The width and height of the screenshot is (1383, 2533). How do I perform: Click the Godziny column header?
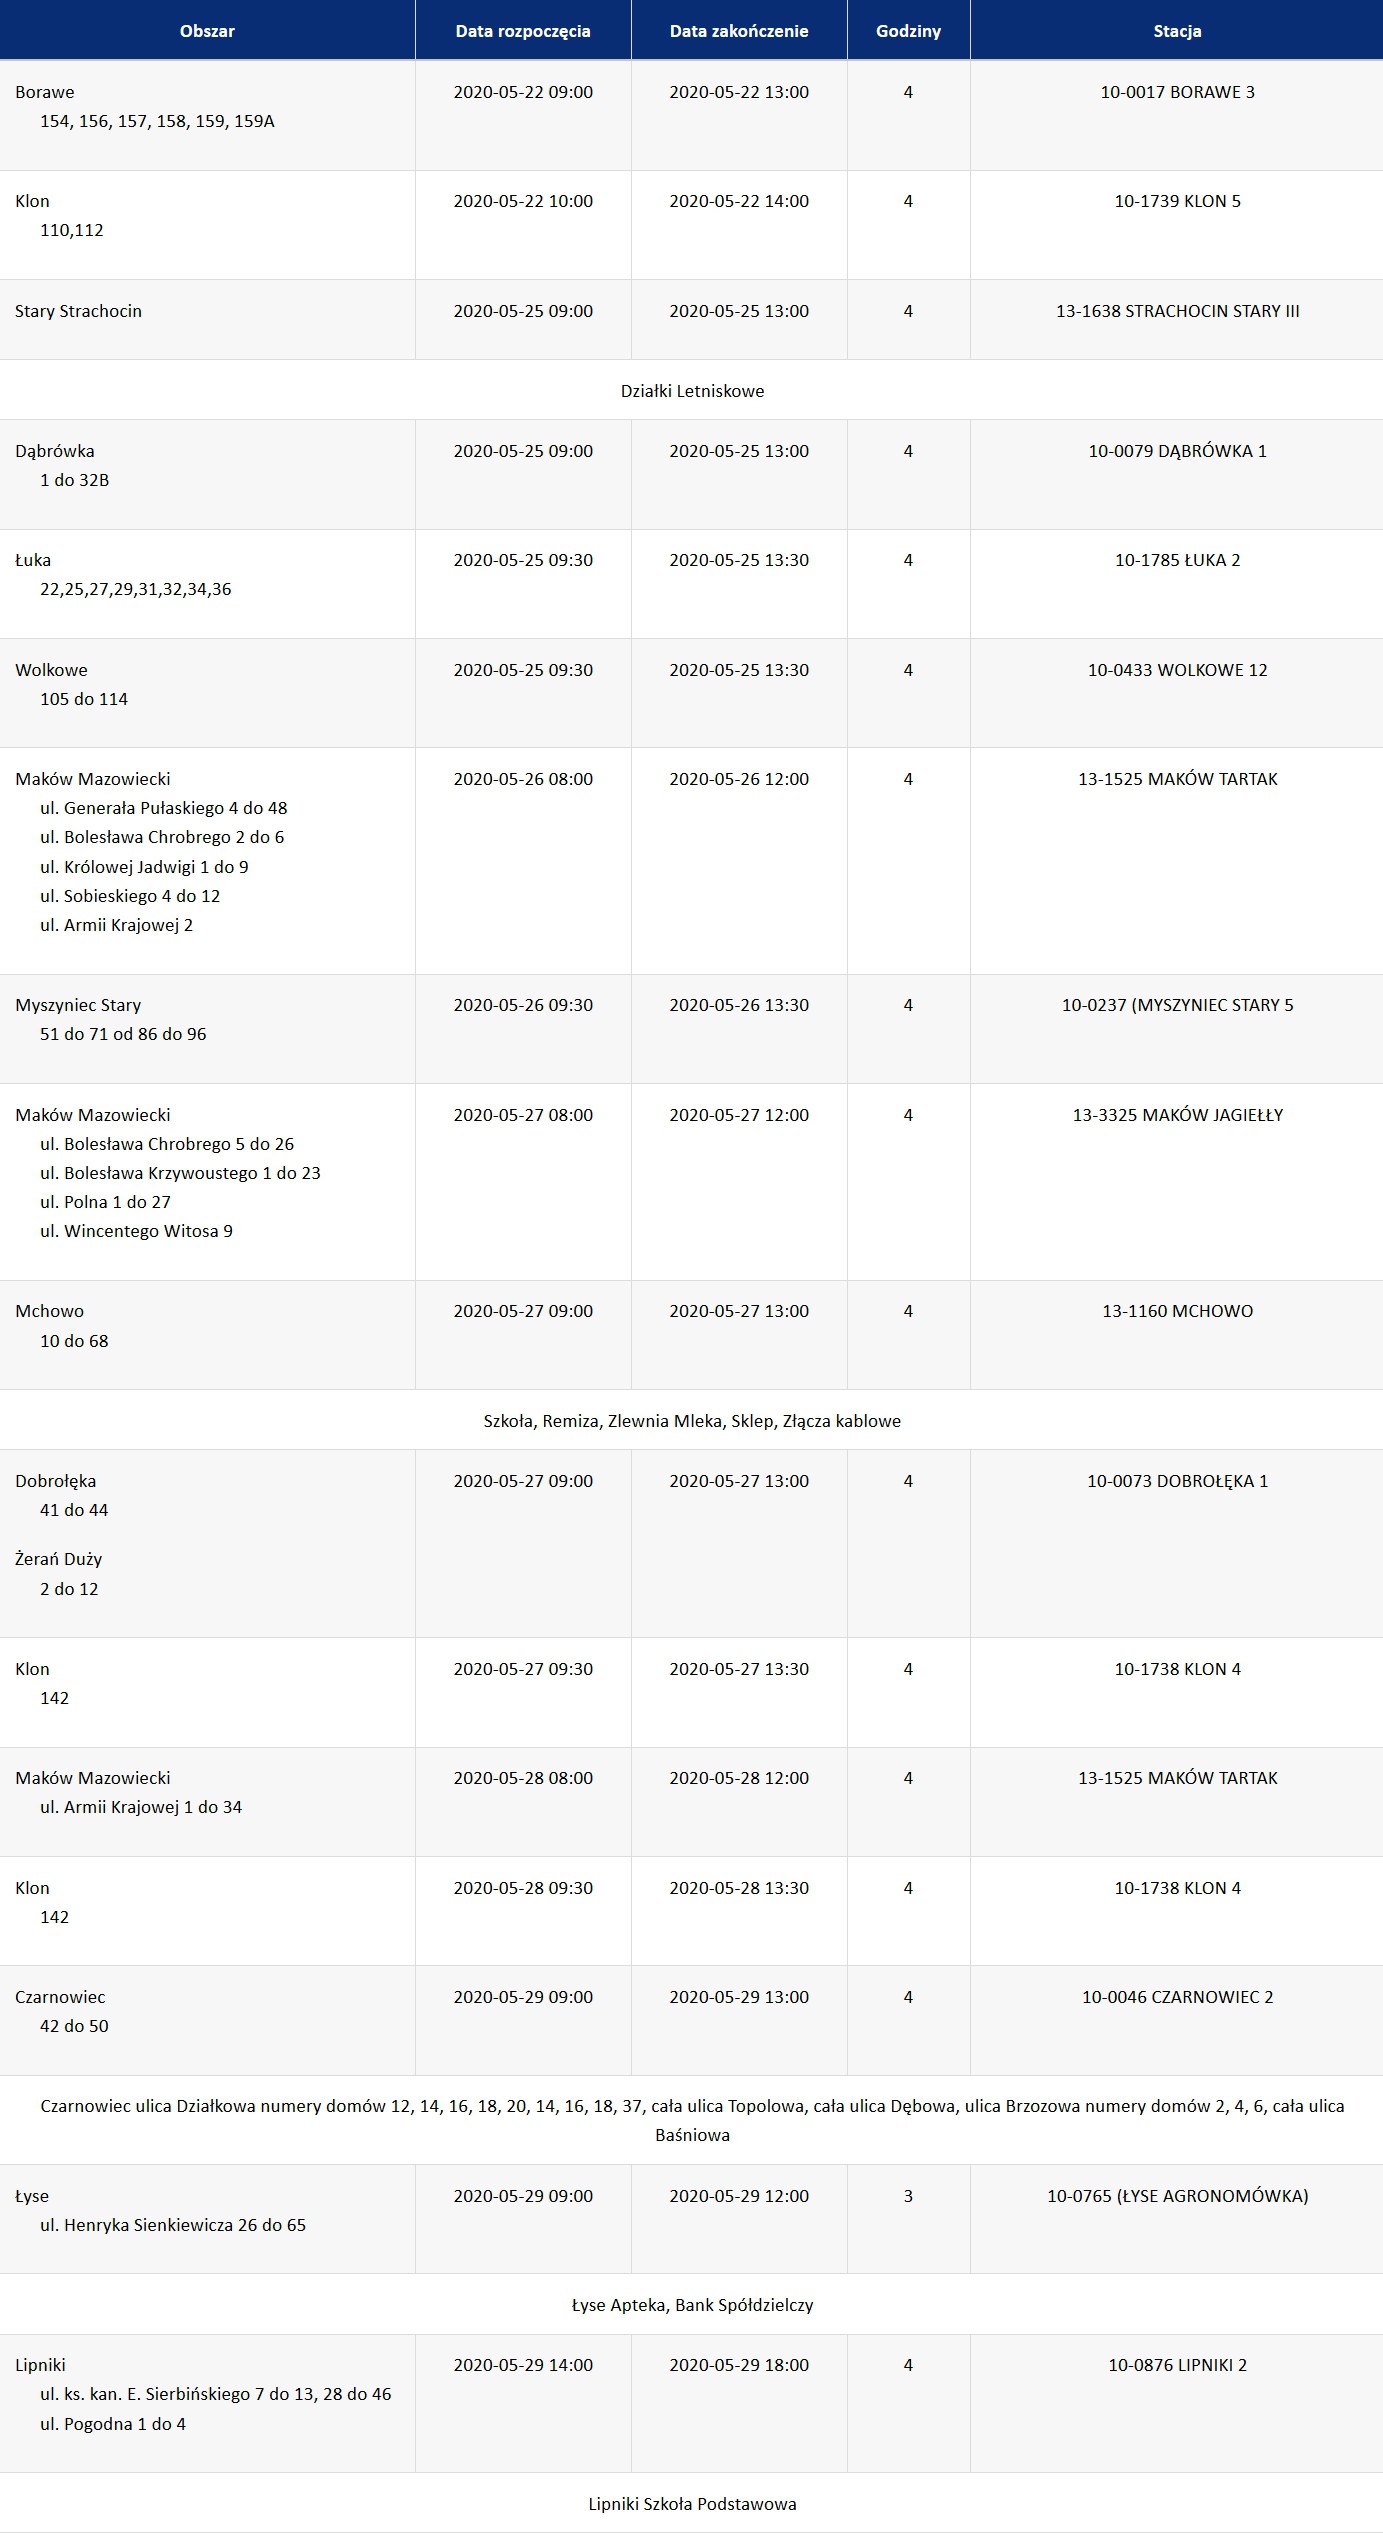(x=908, y=30)
